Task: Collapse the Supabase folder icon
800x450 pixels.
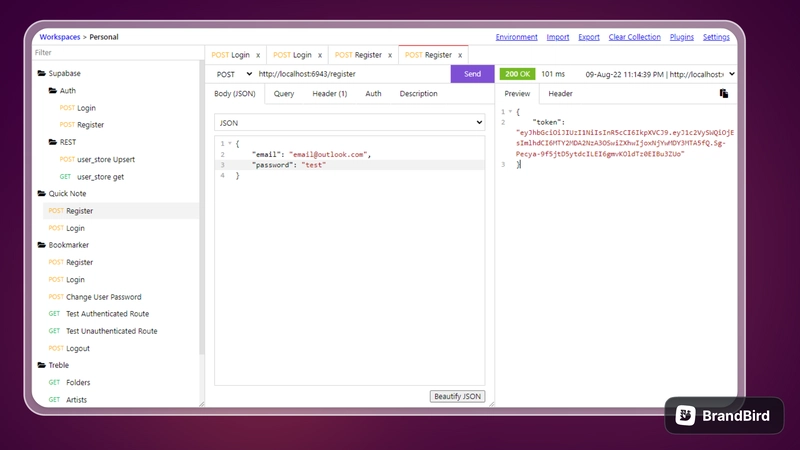Action: click(42, 73)
